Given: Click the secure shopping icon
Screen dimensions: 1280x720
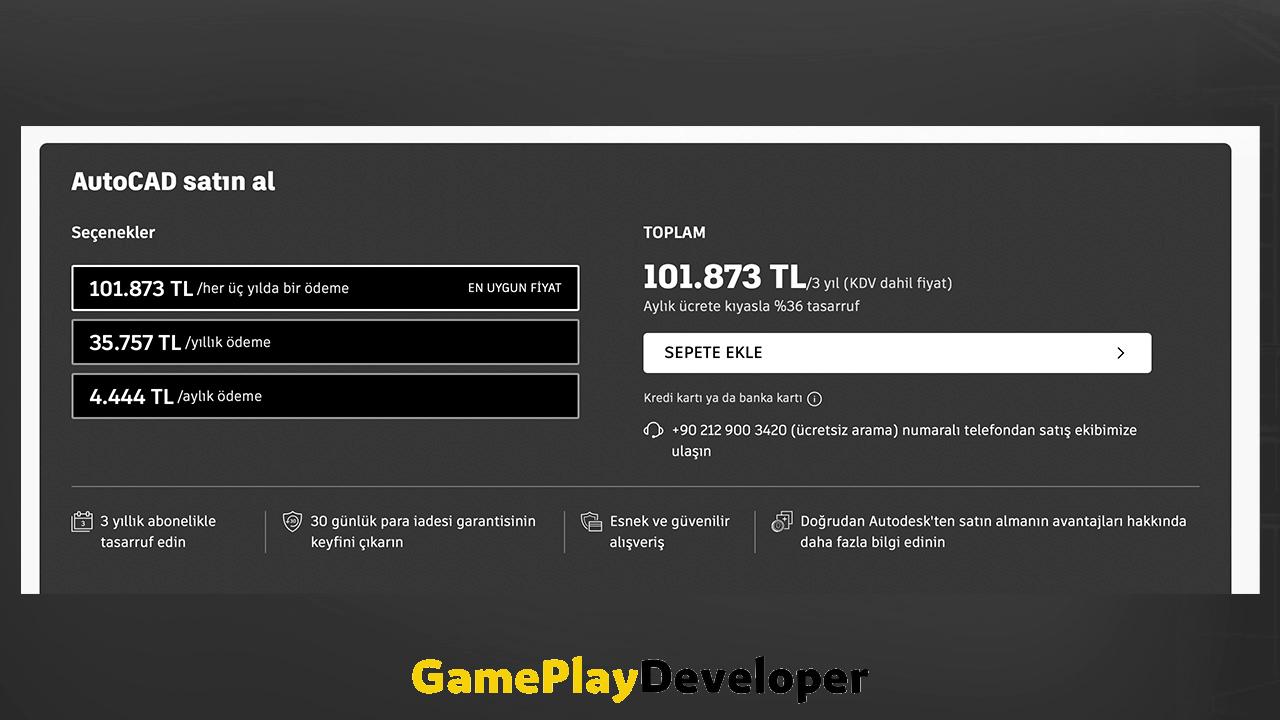Looking at the screenshot, I should tap(591, 521).
